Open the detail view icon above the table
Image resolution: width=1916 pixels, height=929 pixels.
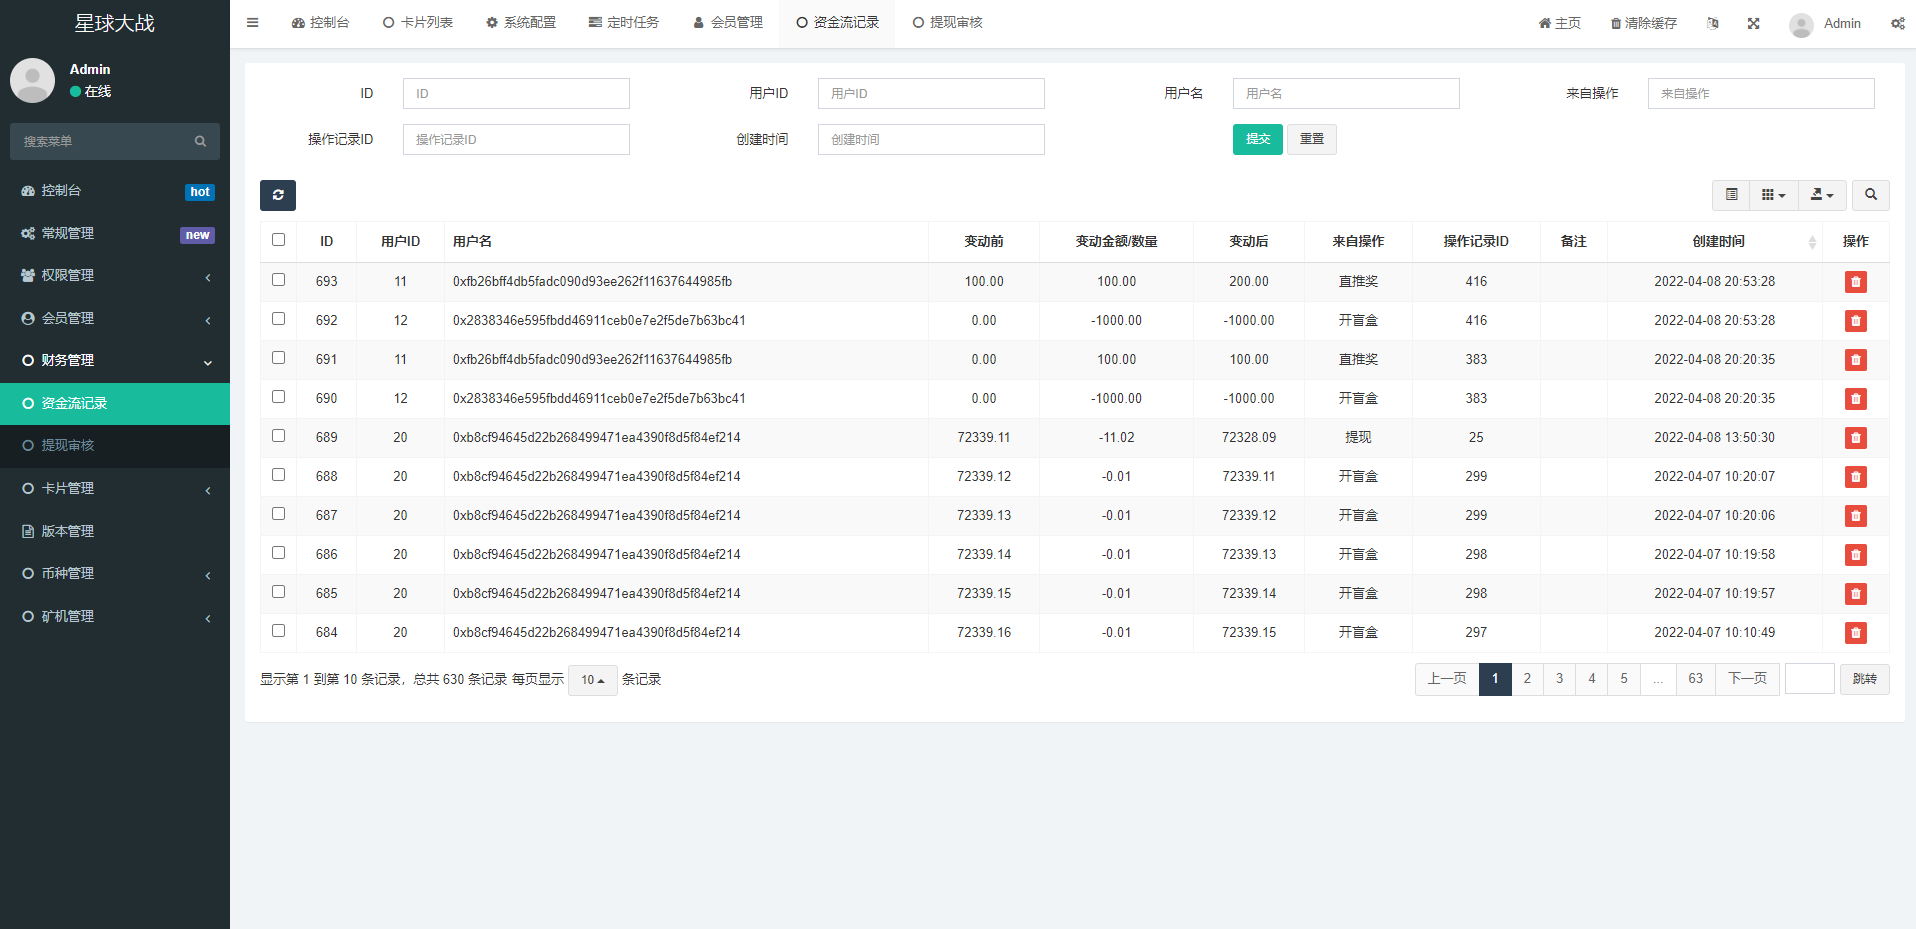click(x=1730, y=195)
